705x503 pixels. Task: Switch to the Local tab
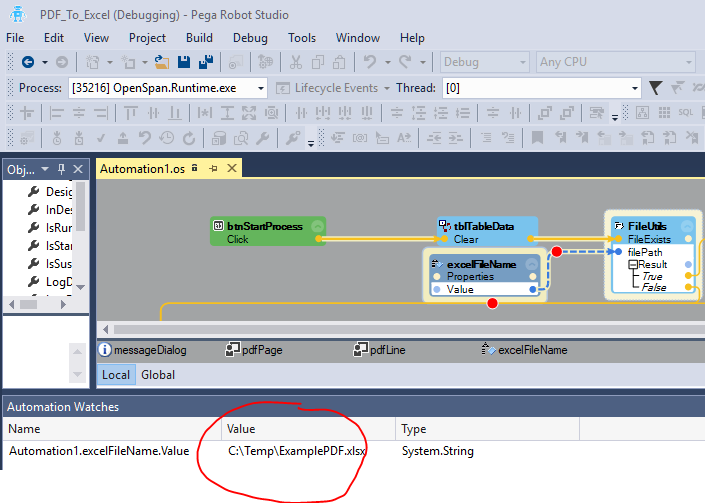tap(116, 375)
